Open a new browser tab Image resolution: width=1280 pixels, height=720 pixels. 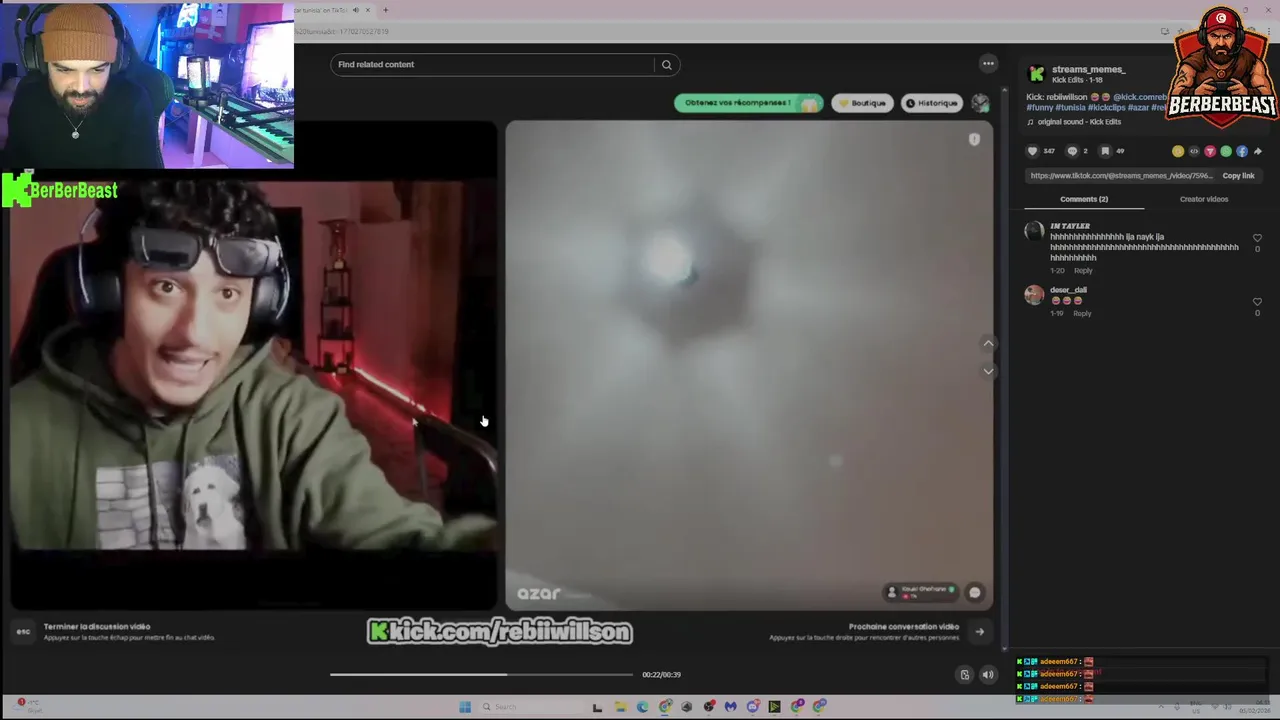point(386,10)
